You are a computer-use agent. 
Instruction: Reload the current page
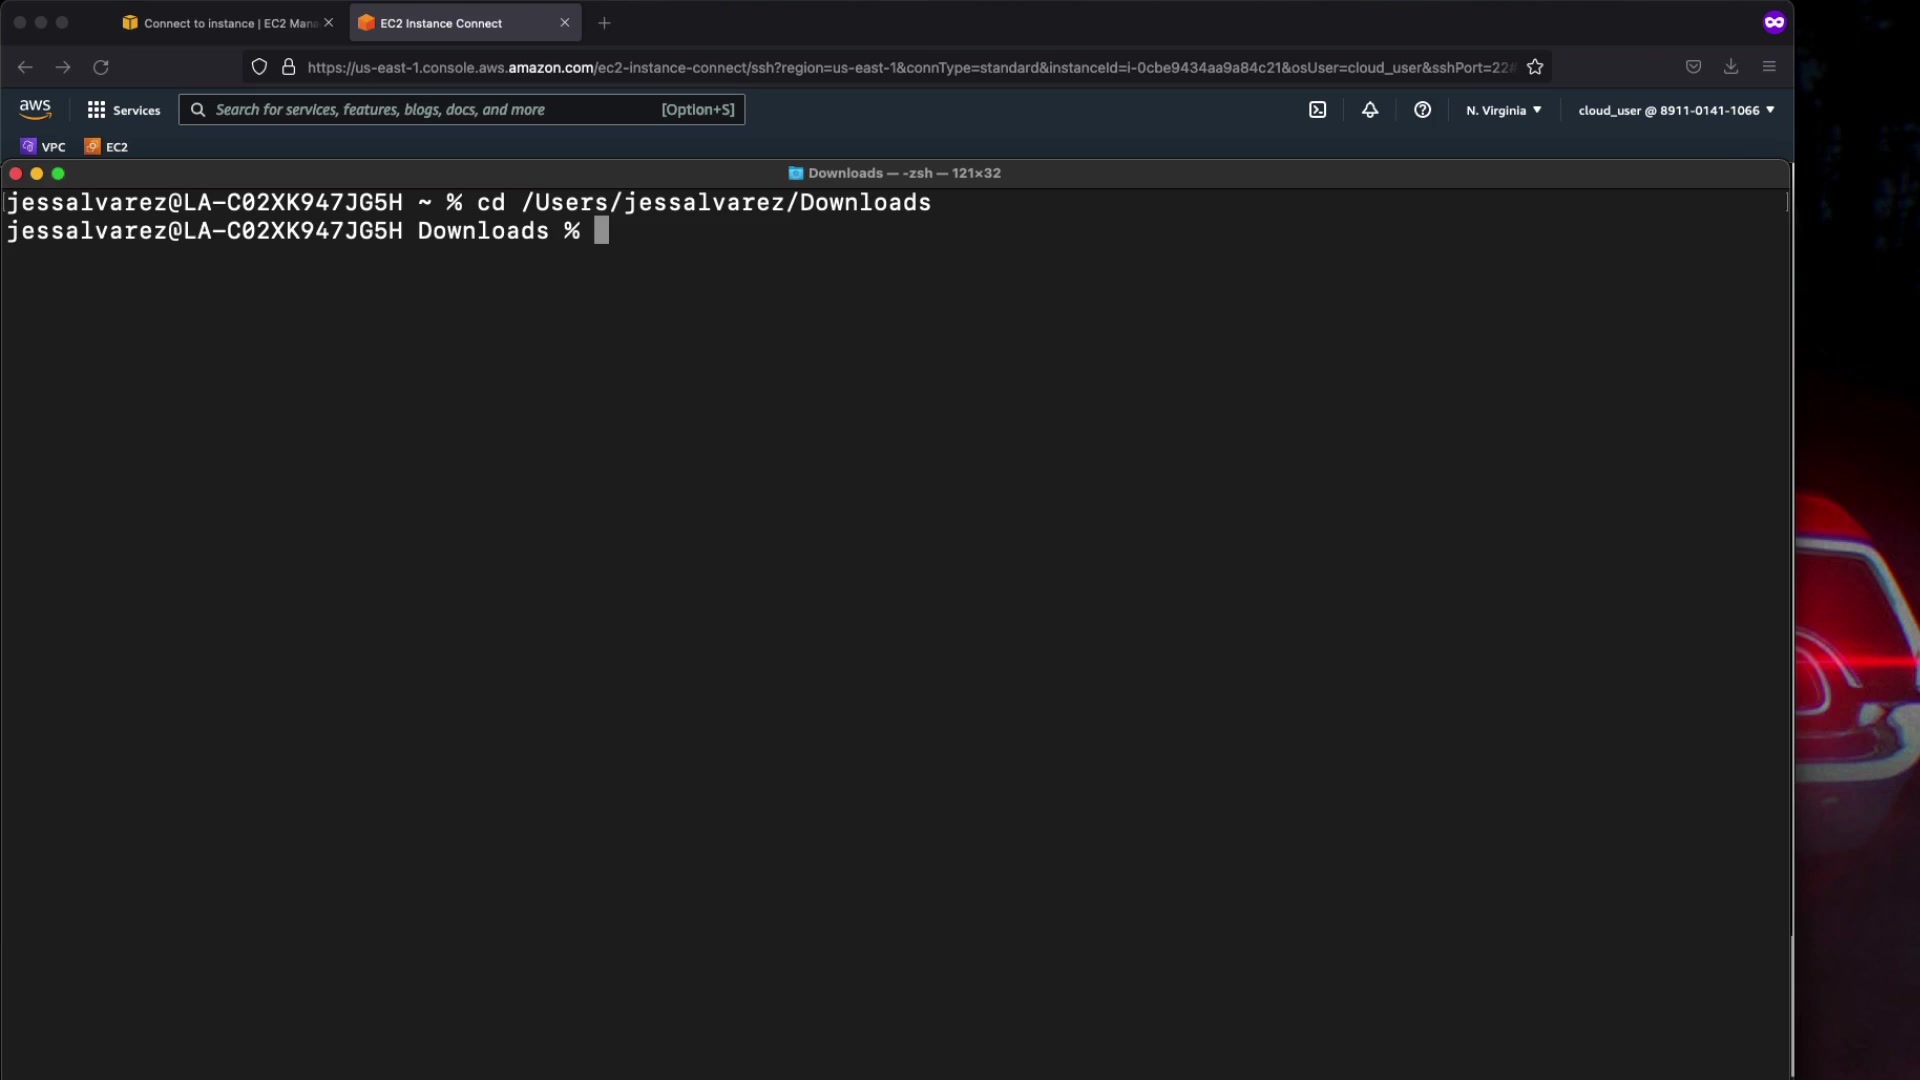click(x=101, y=67)
